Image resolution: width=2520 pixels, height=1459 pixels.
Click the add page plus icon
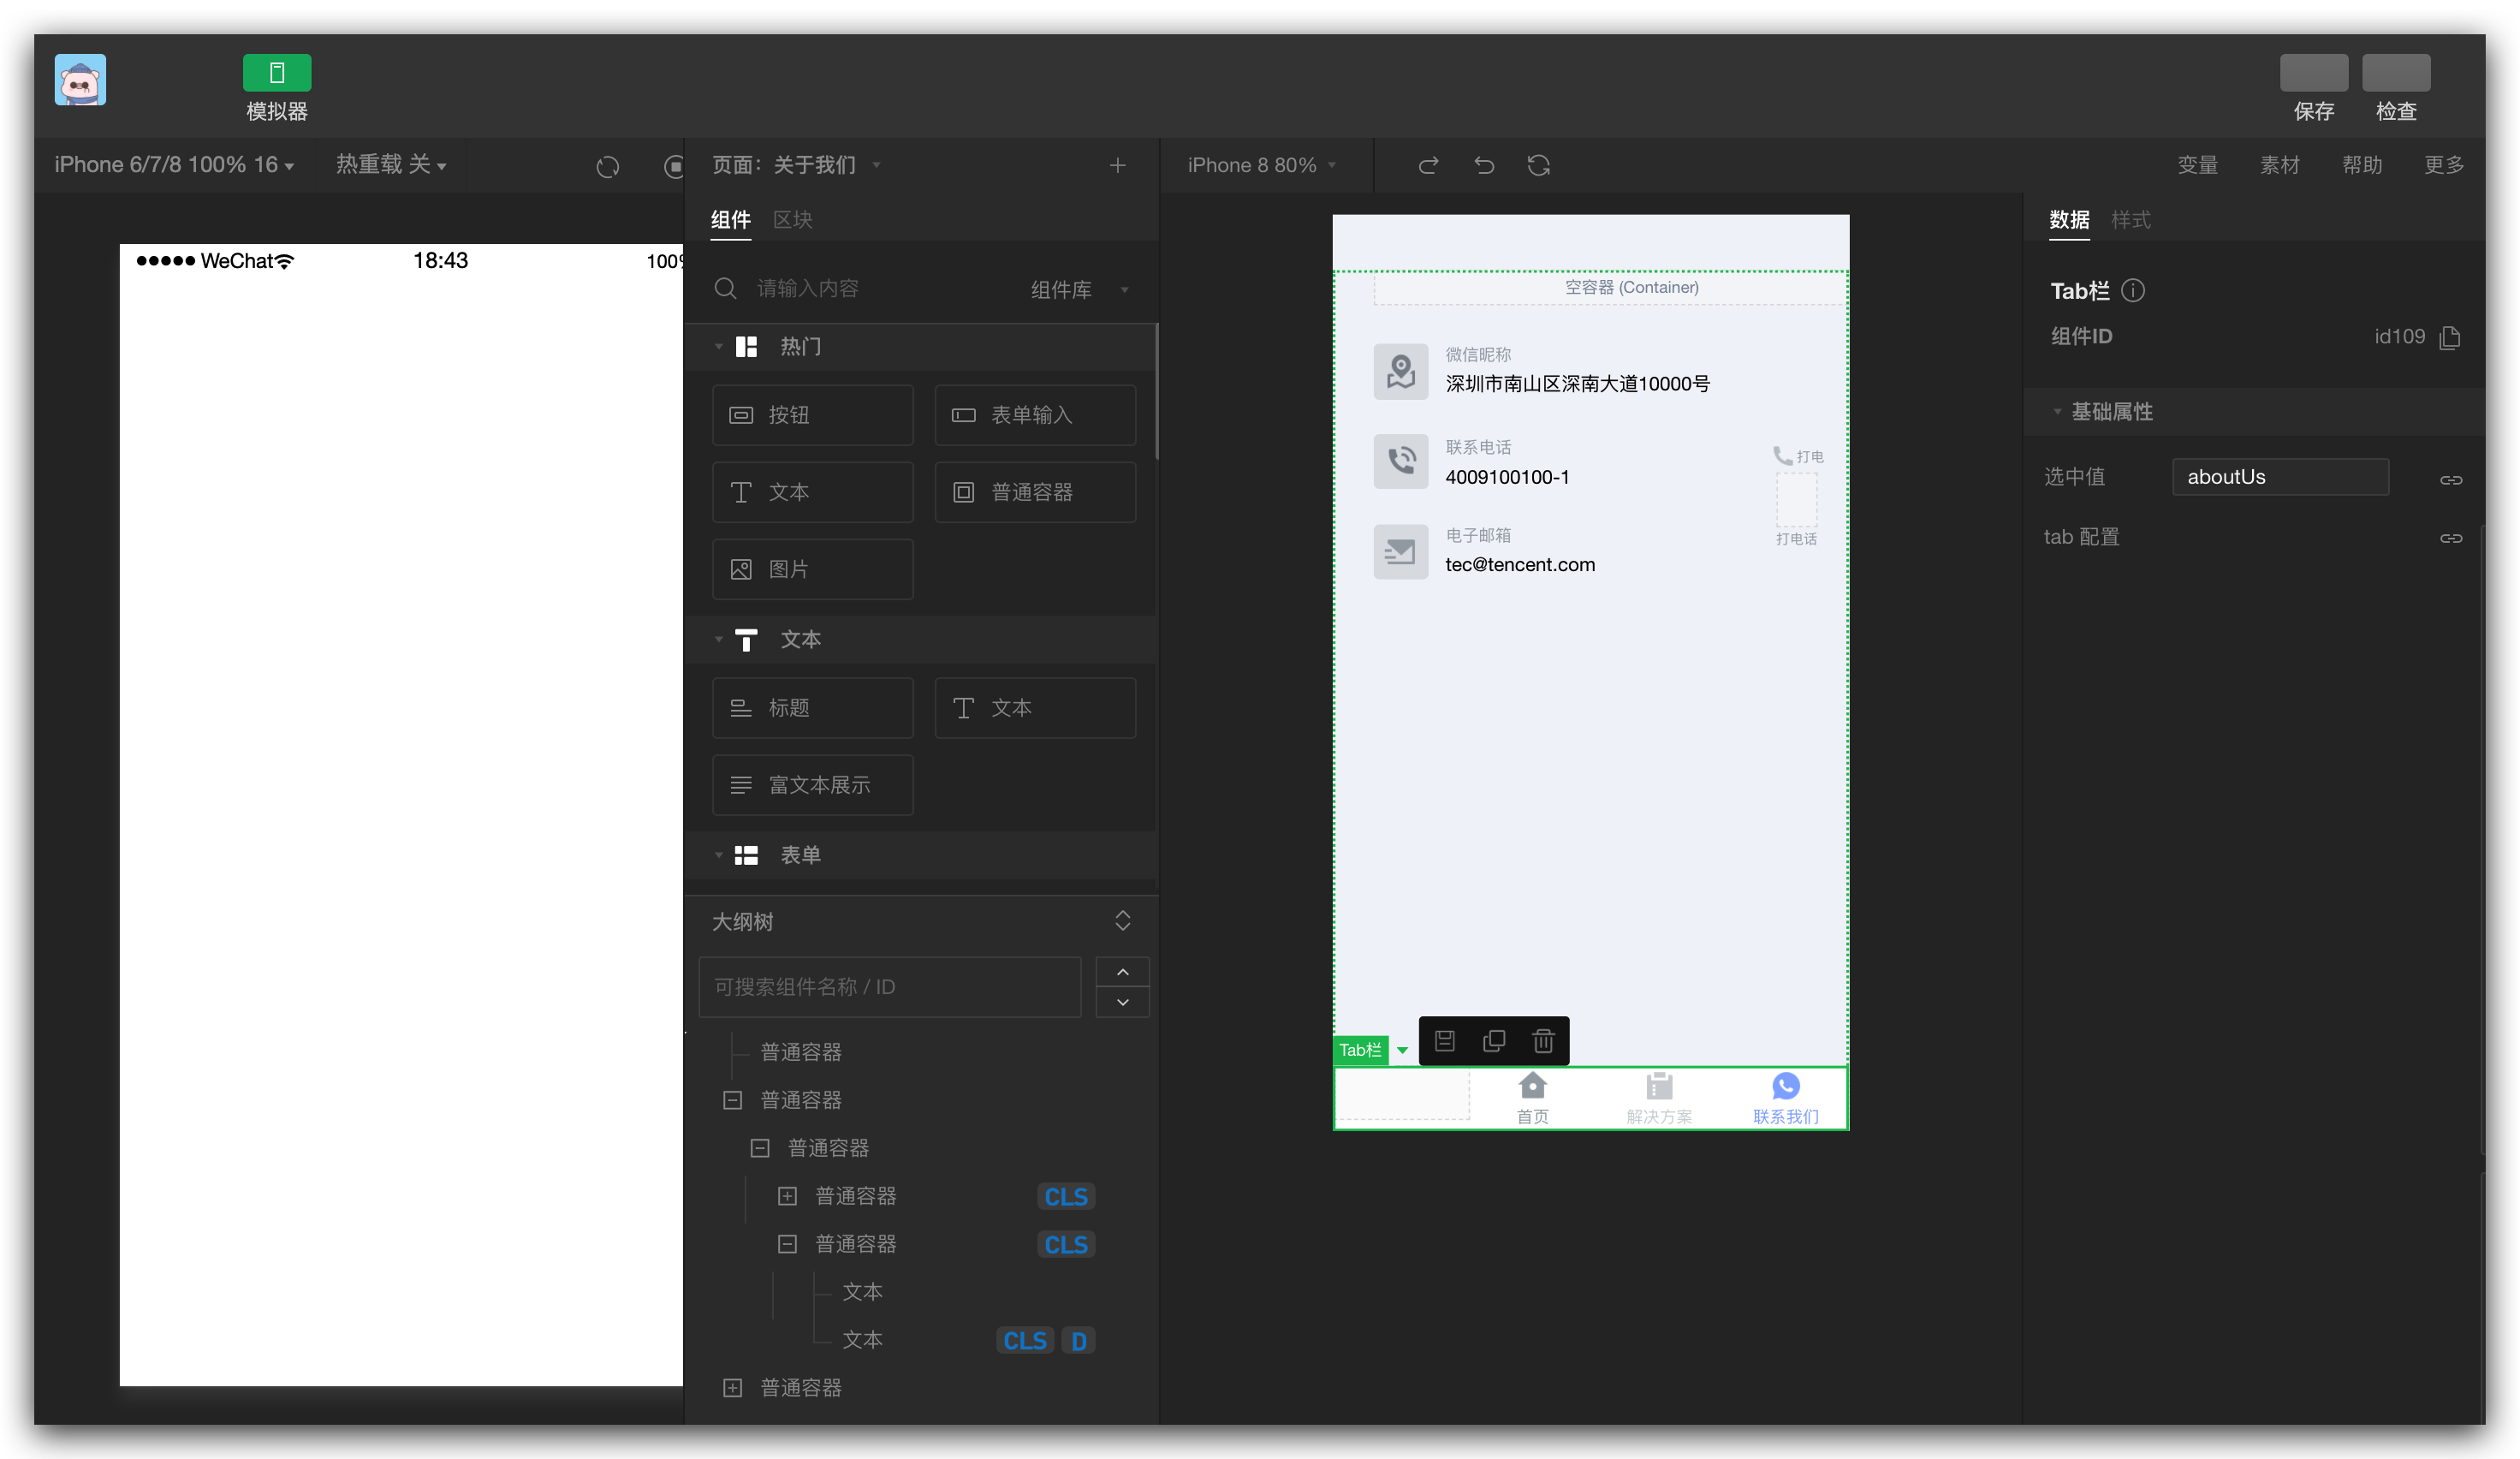pyautogui.click(x=1117, y=165)
